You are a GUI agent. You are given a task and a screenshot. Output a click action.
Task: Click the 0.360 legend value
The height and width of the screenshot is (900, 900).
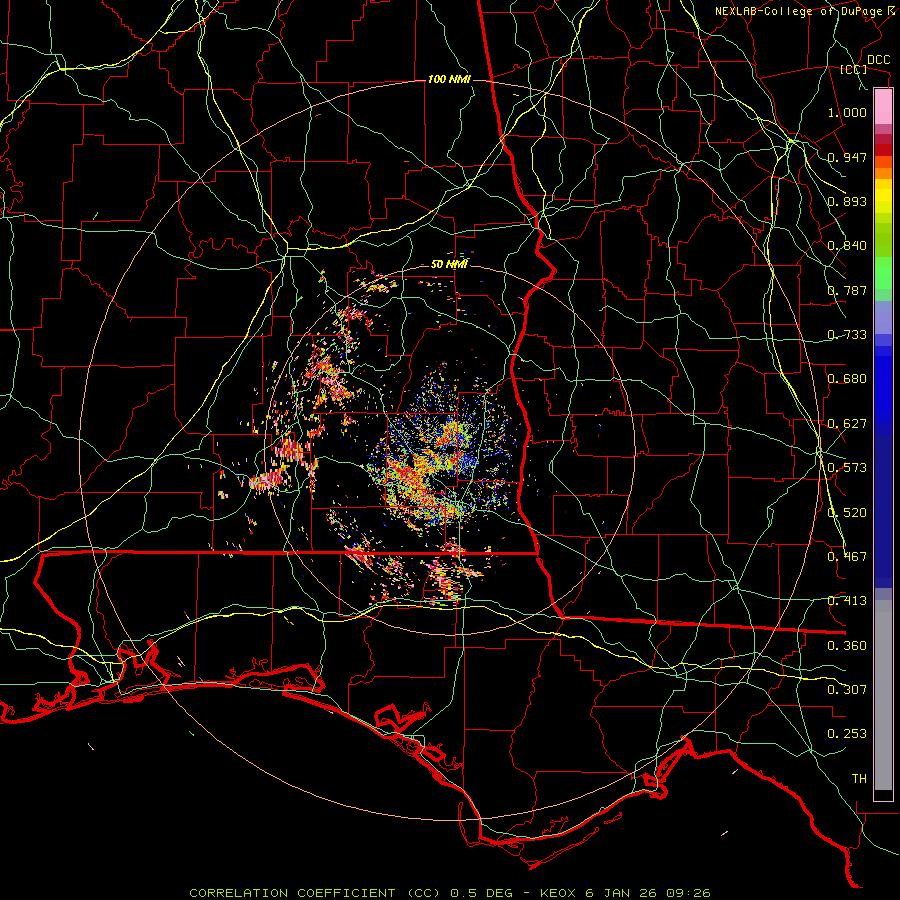[x=847, y=646]
